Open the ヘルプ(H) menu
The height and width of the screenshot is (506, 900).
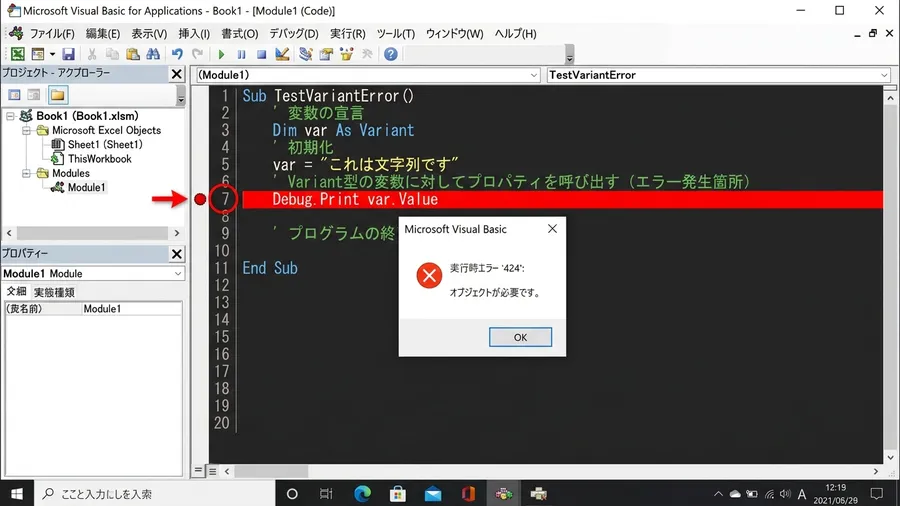pyautogui.click(x=515, y=34)
